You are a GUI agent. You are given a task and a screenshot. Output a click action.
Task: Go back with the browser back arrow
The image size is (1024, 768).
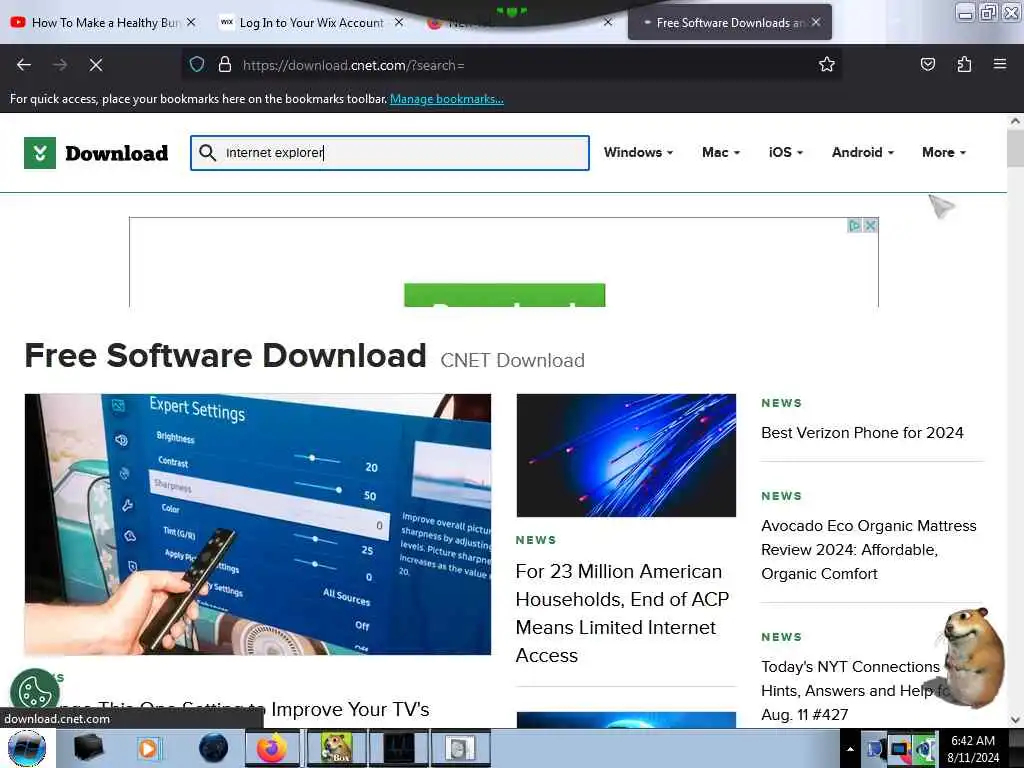click(24, 65)
